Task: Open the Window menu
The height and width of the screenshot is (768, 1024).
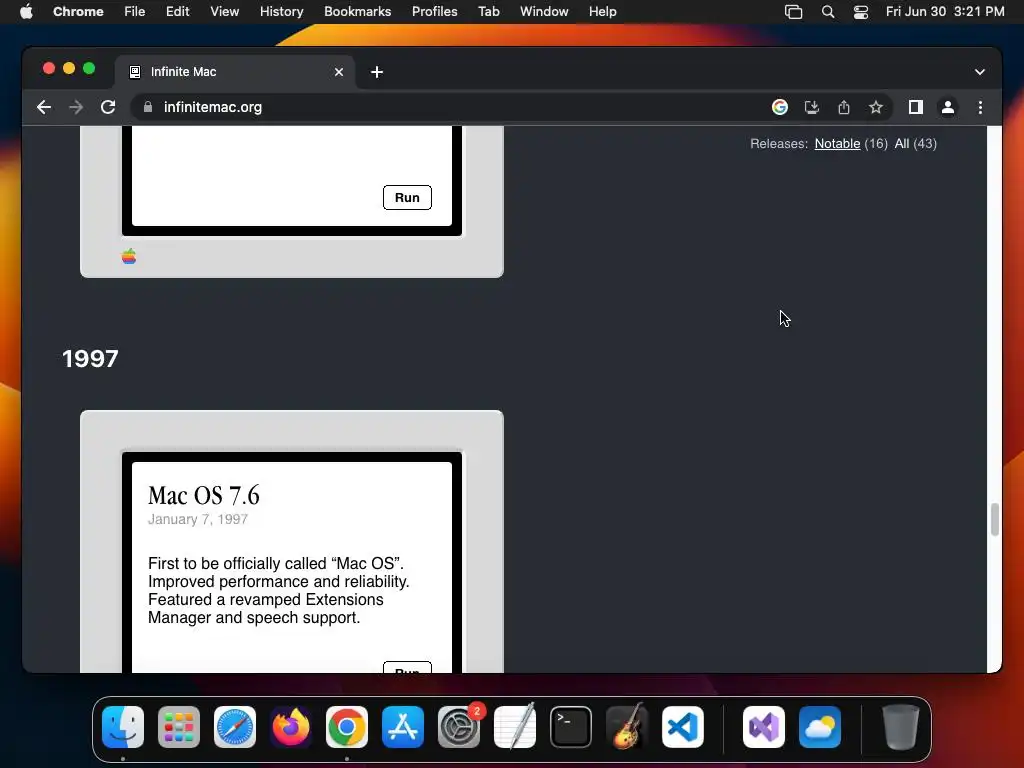Action: 544,12
